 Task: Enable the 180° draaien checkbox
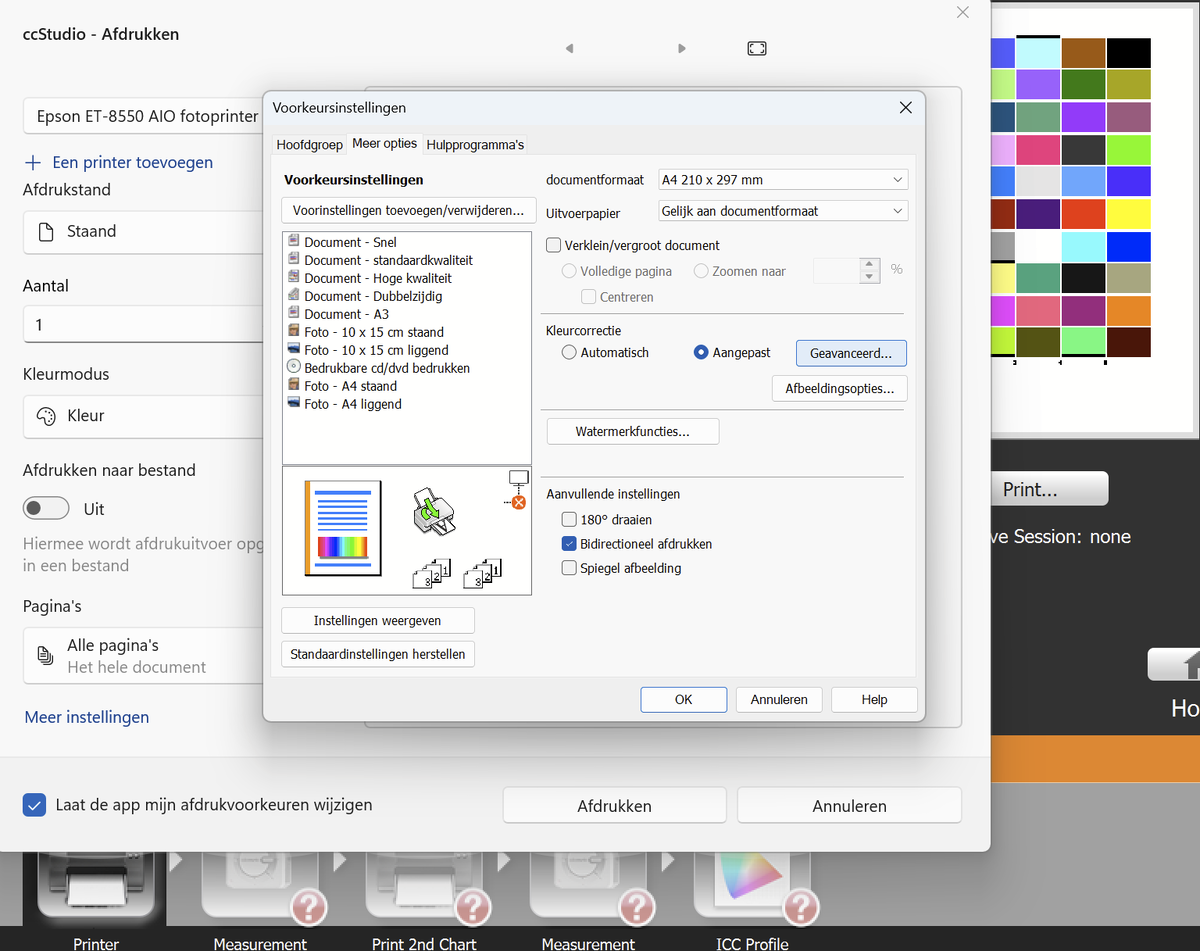pyautogui.click(x=569, y=520)
